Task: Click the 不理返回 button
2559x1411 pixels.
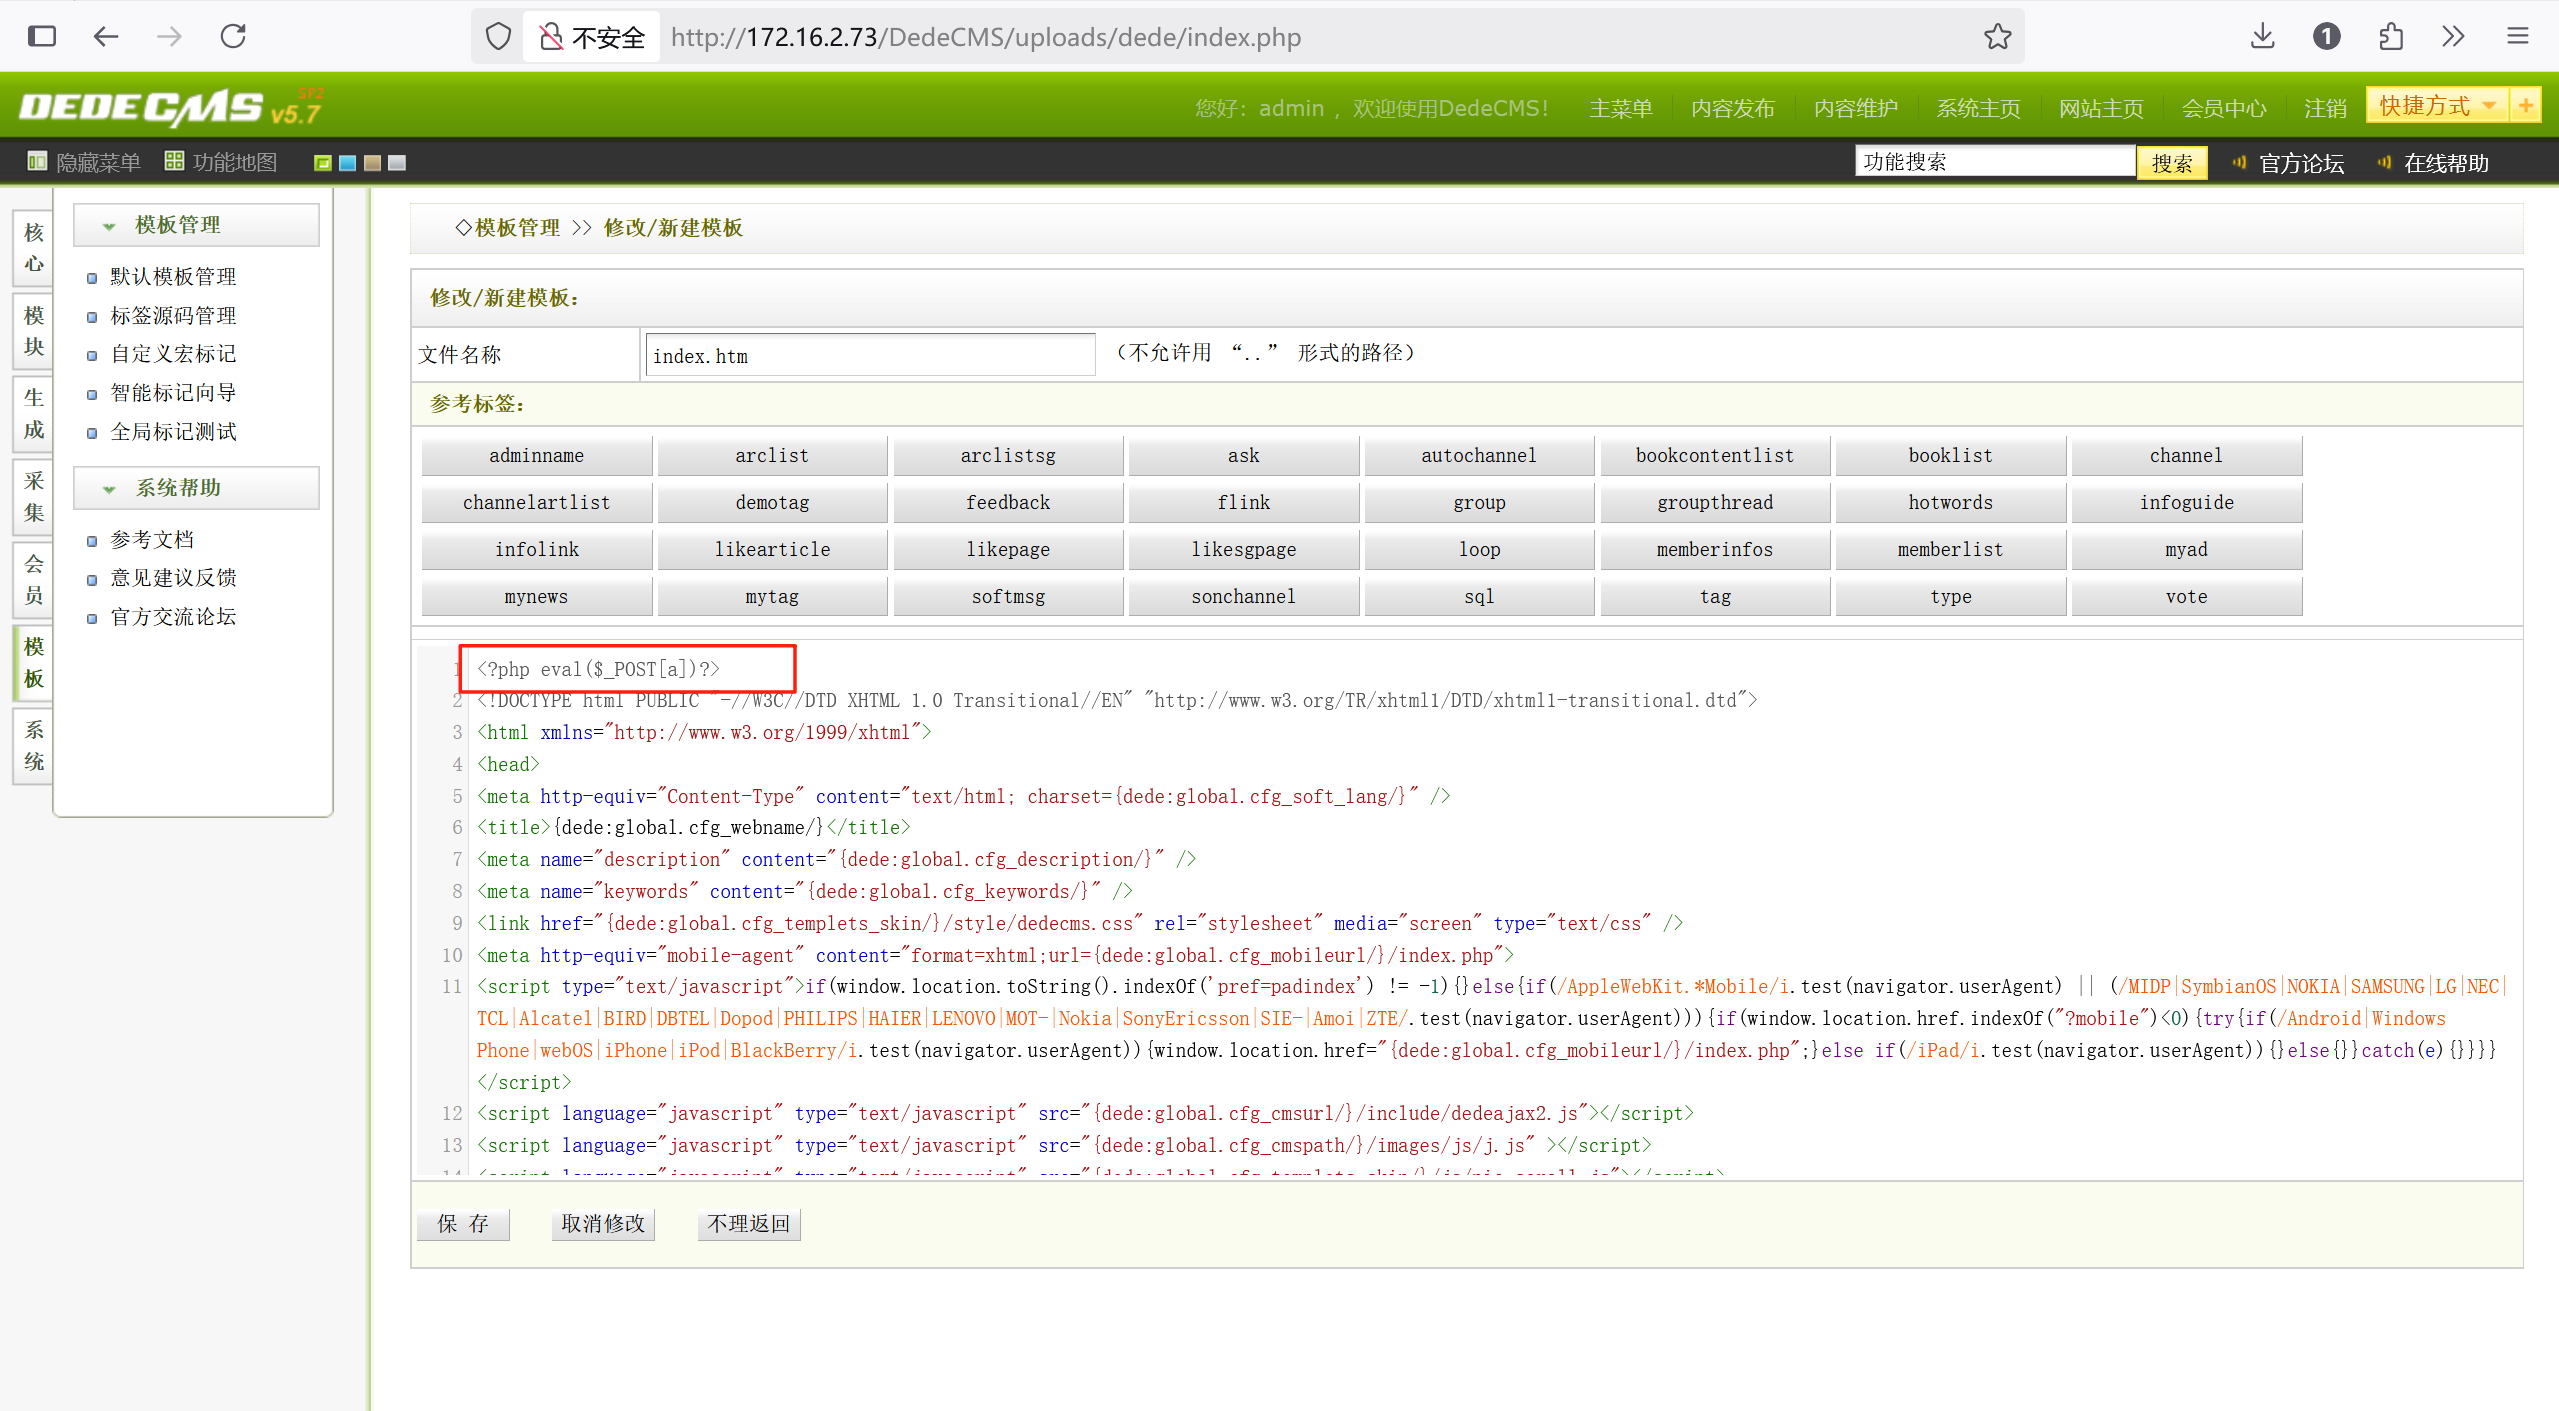Action: tap(749, 1224)
